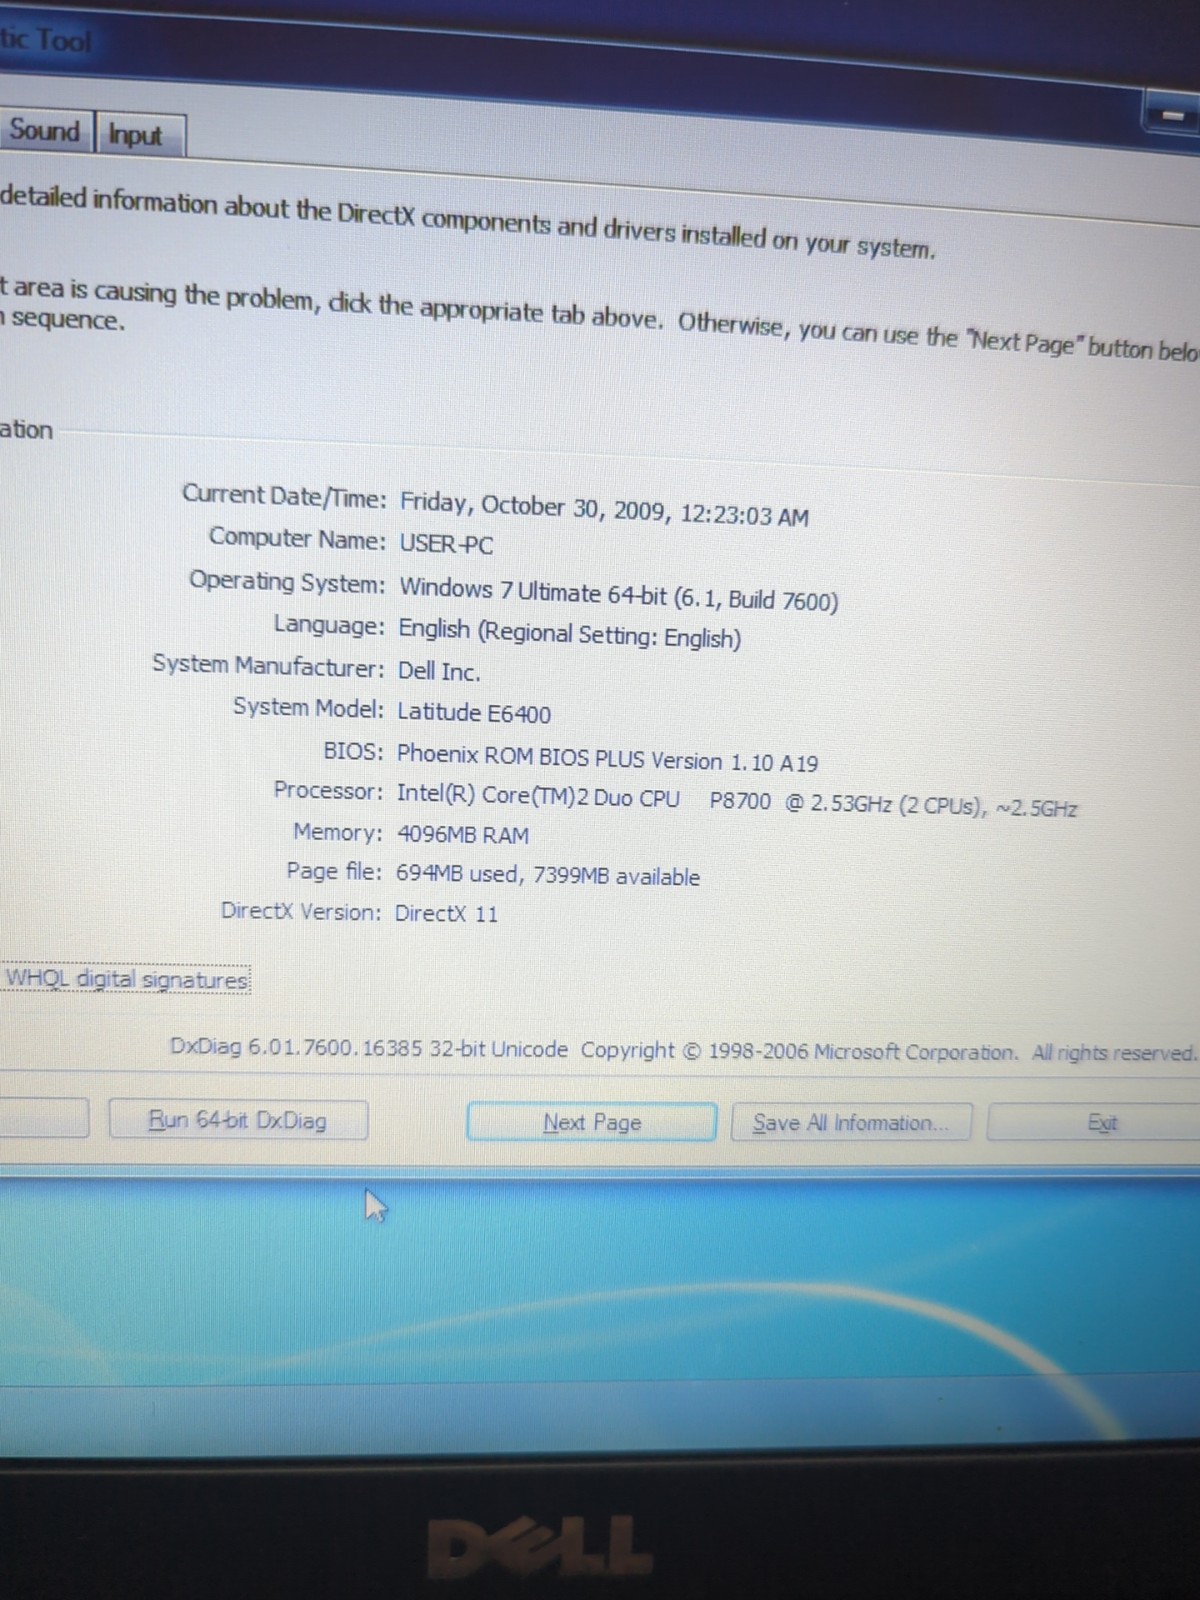Exit the DirectX Diagnostic Tool
Viewport: 1200px width, 1600px height.
click(1100, 1123)
